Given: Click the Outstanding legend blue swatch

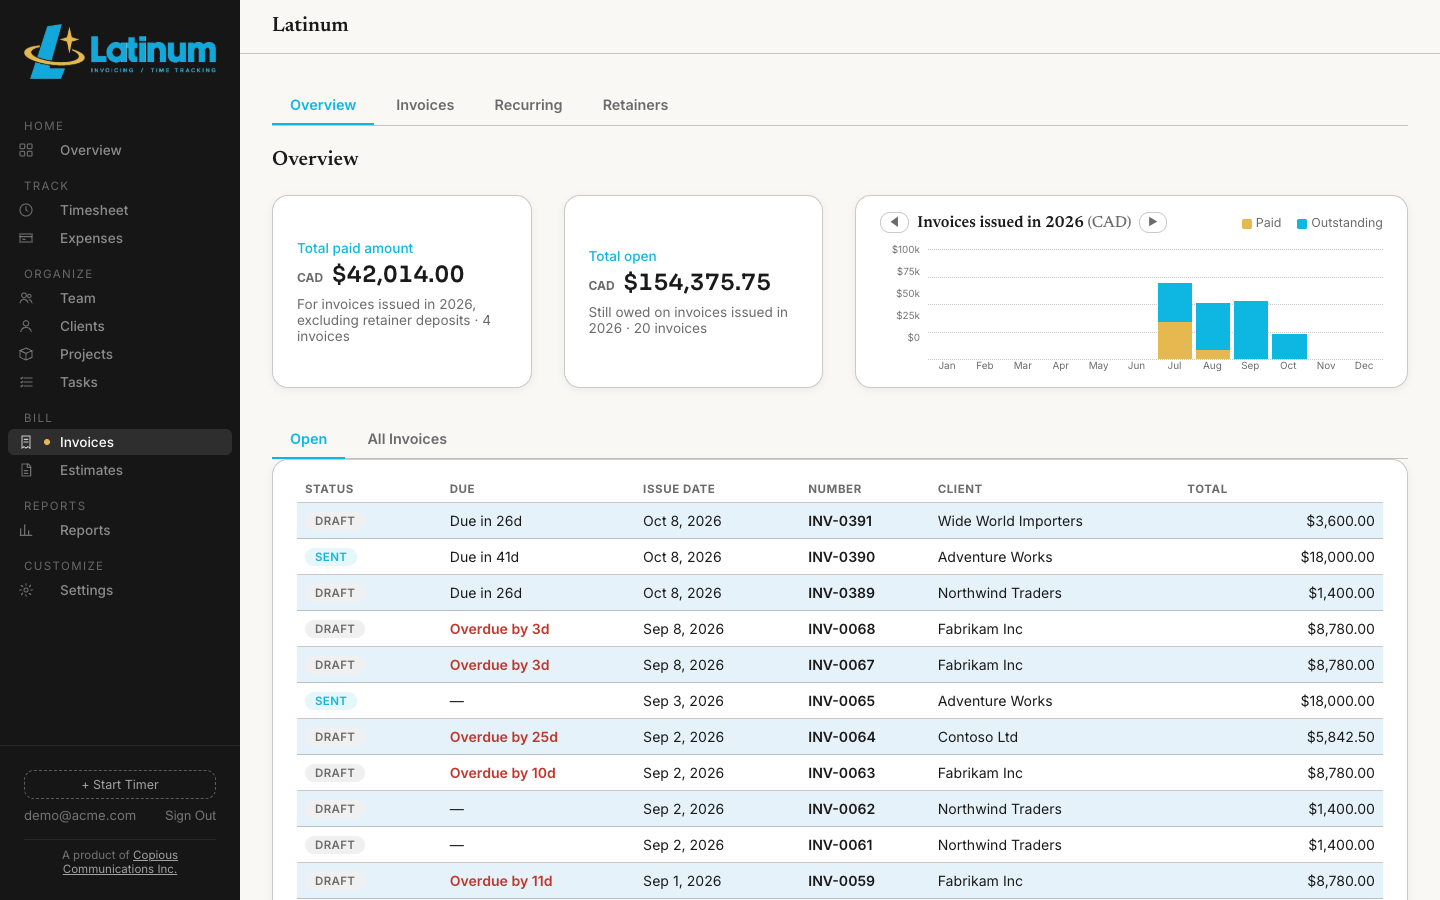Looking at the screenshot, I should 1302,223.
